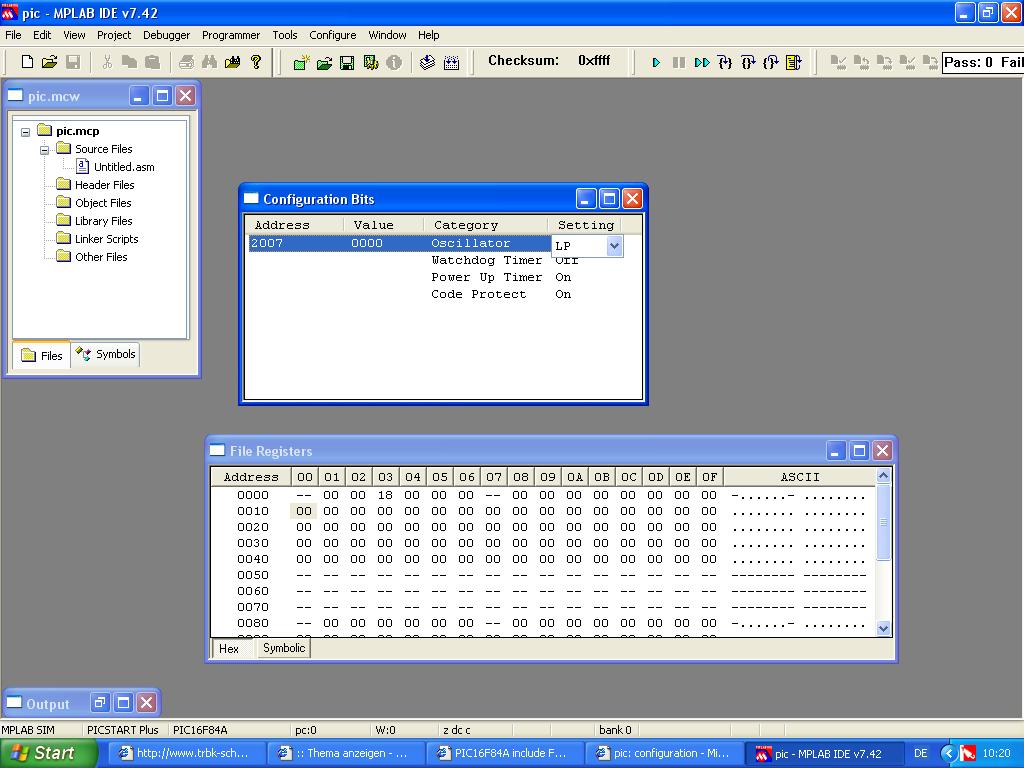Click the New Project icon
The height and width of the screenshot is (768, 1024).
[301, 63]
